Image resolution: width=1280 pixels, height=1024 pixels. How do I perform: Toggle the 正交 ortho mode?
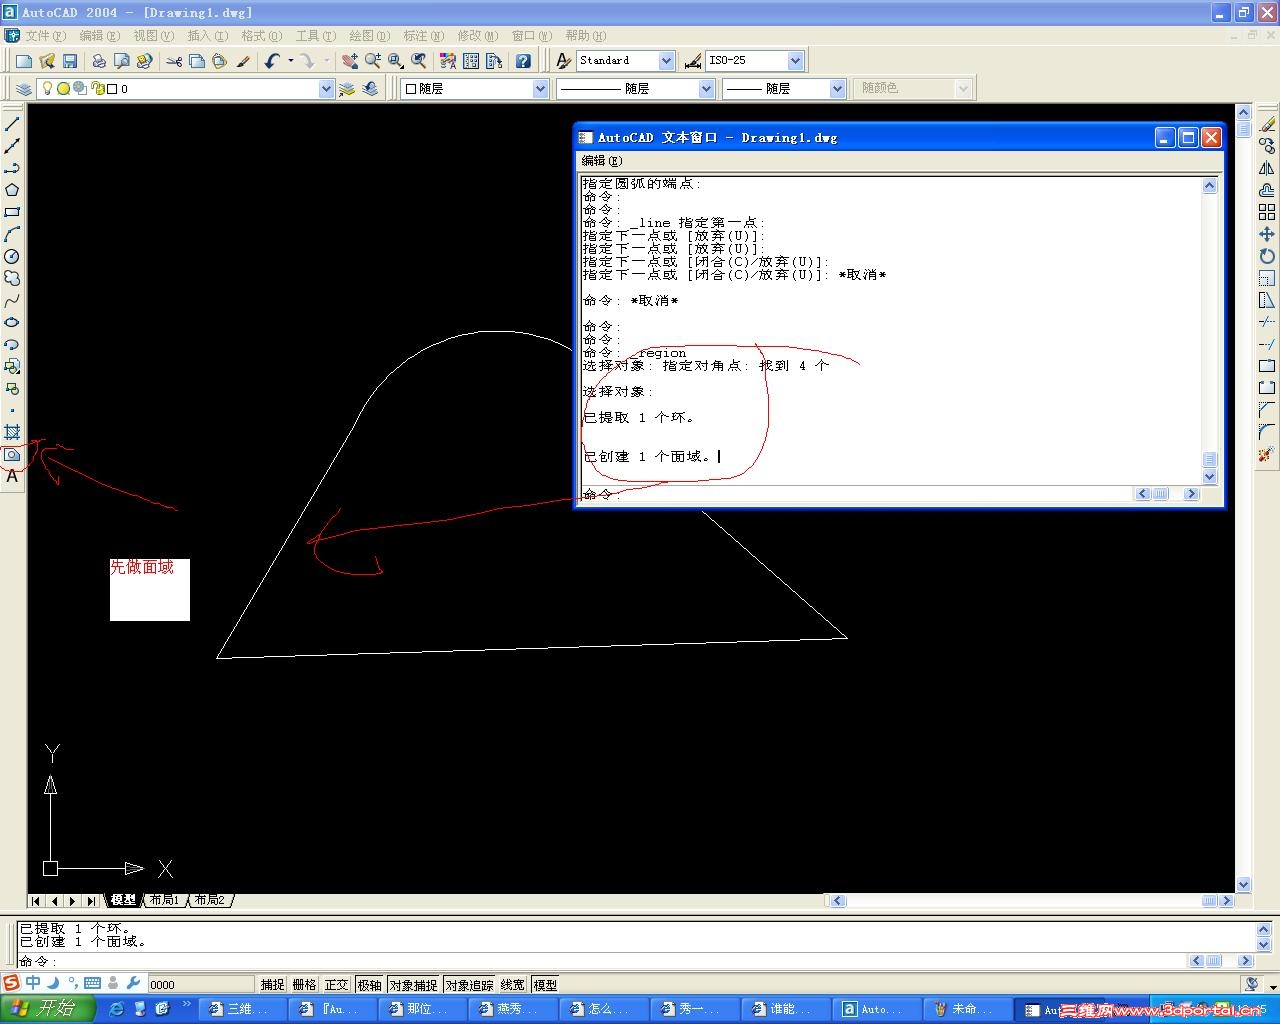(x=337, y=985)
